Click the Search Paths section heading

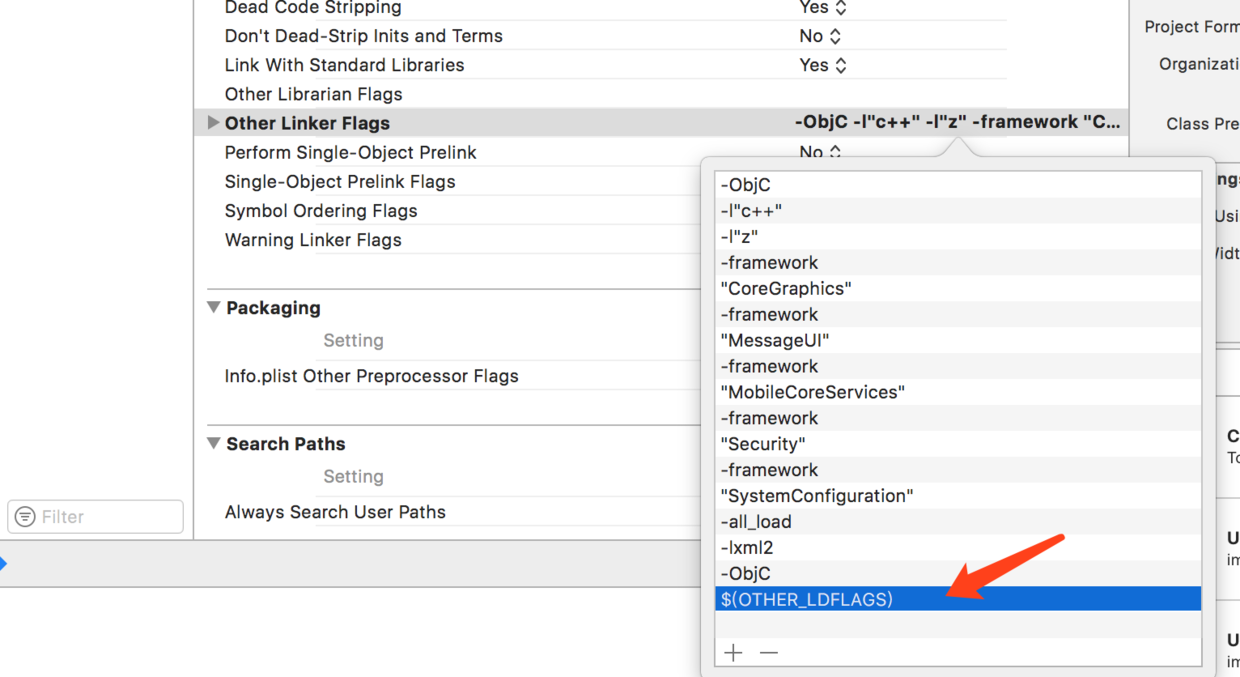coord(286,444)
